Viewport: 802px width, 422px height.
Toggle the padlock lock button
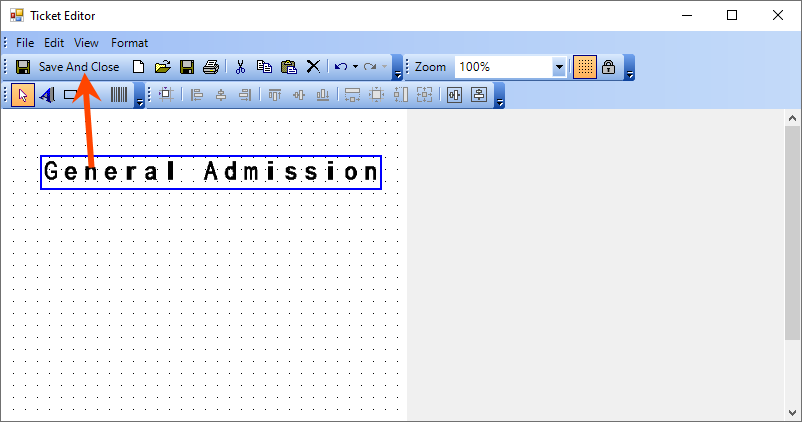pos(608,67)
